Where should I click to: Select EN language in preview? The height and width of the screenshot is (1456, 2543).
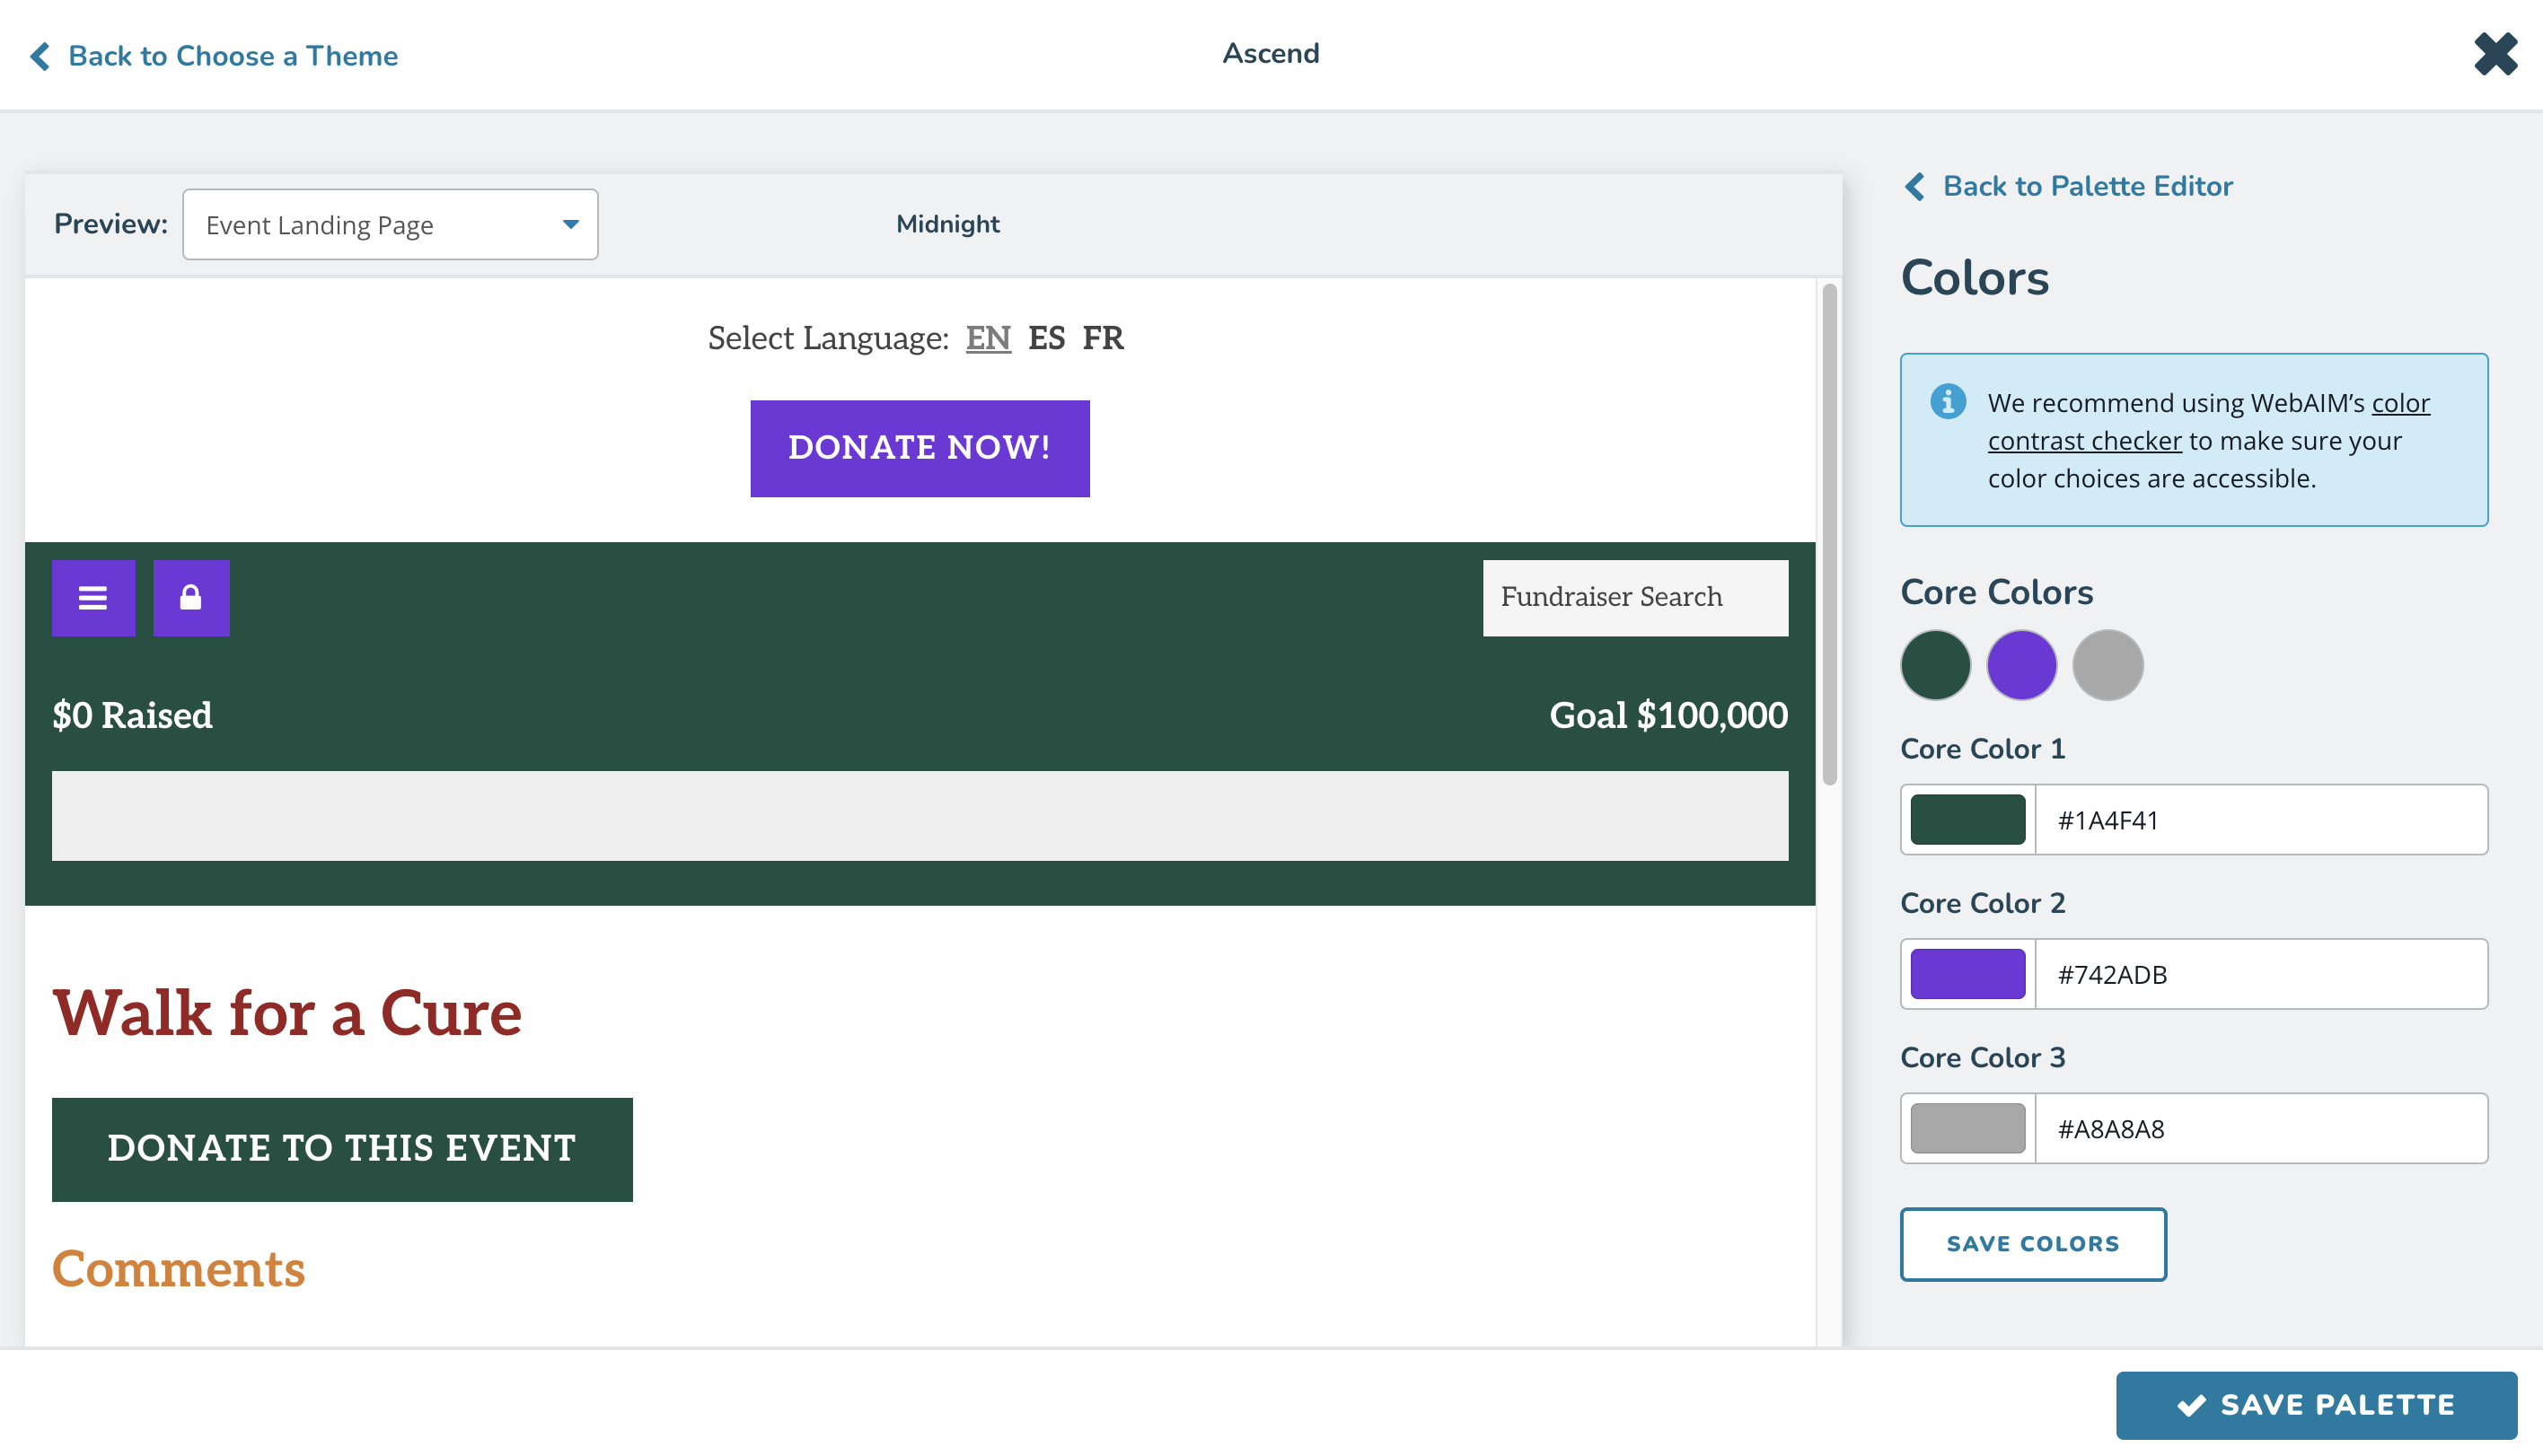988,338
